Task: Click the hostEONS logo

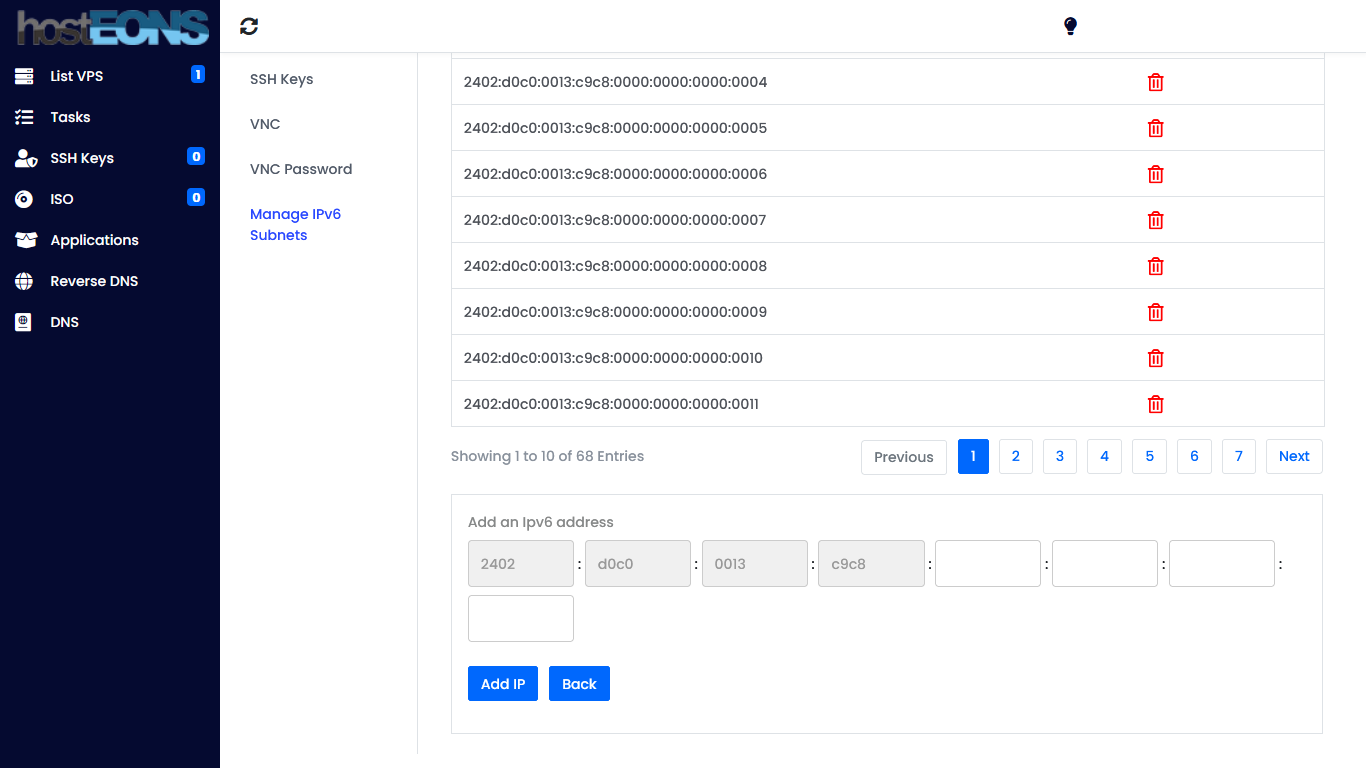Action: [112, 27]
